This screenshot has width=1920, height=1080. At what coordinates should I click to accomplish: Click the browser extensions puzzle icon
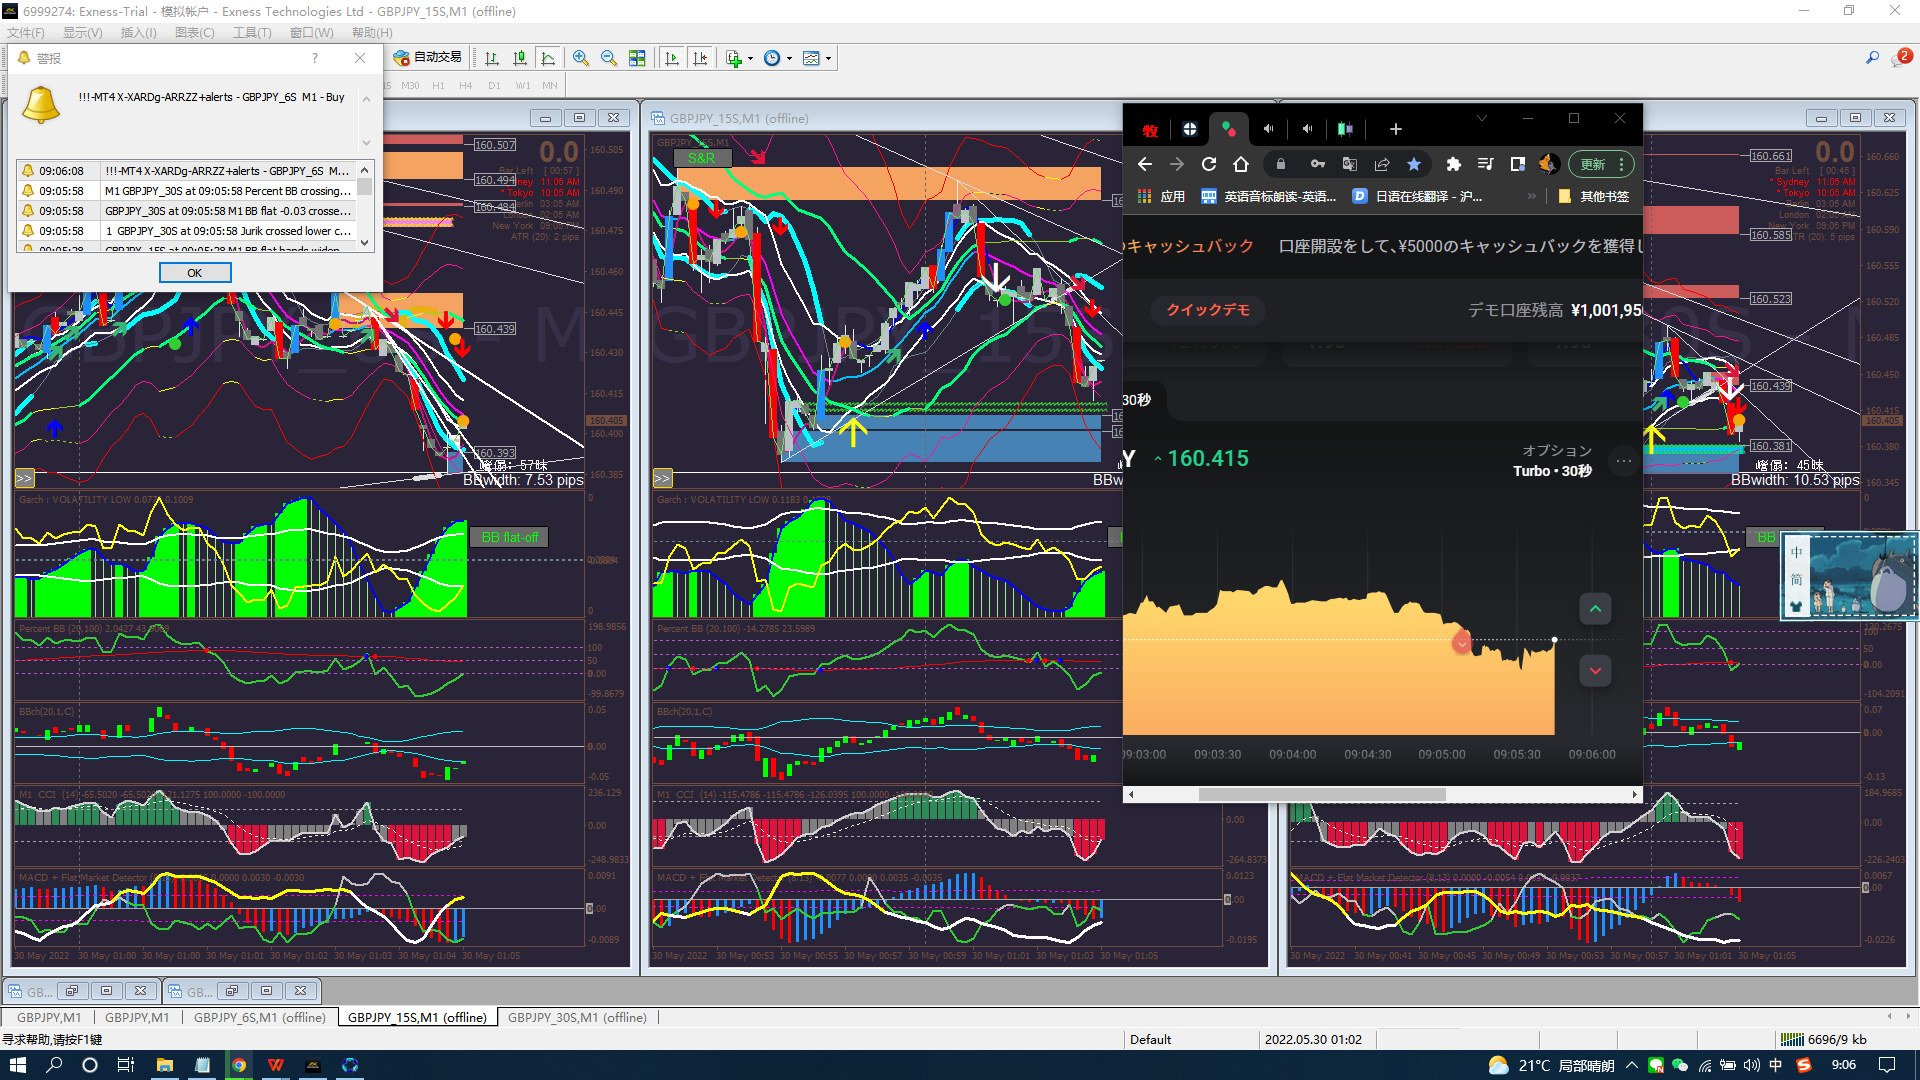pos(1453,164)
